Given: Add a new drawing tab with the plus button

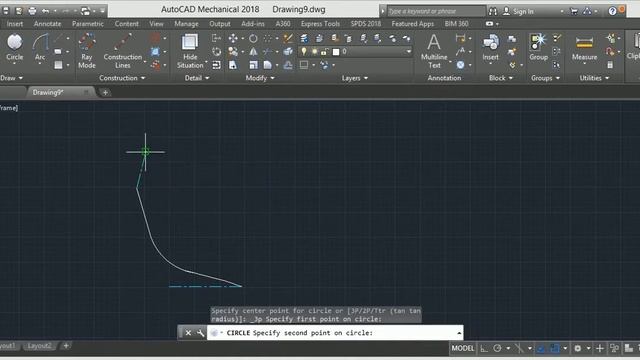Looking at the screenshot, I should pyautogui.click(x=105, y=93).
